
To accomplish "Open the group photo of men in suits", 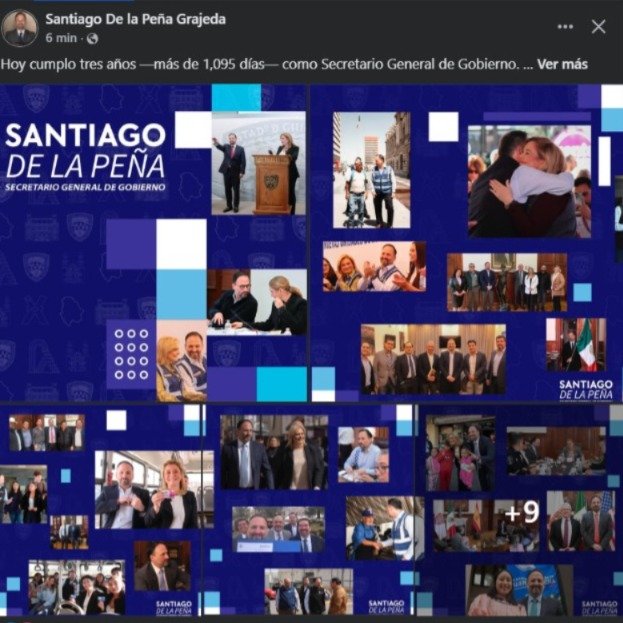I will tap(433, 359).
